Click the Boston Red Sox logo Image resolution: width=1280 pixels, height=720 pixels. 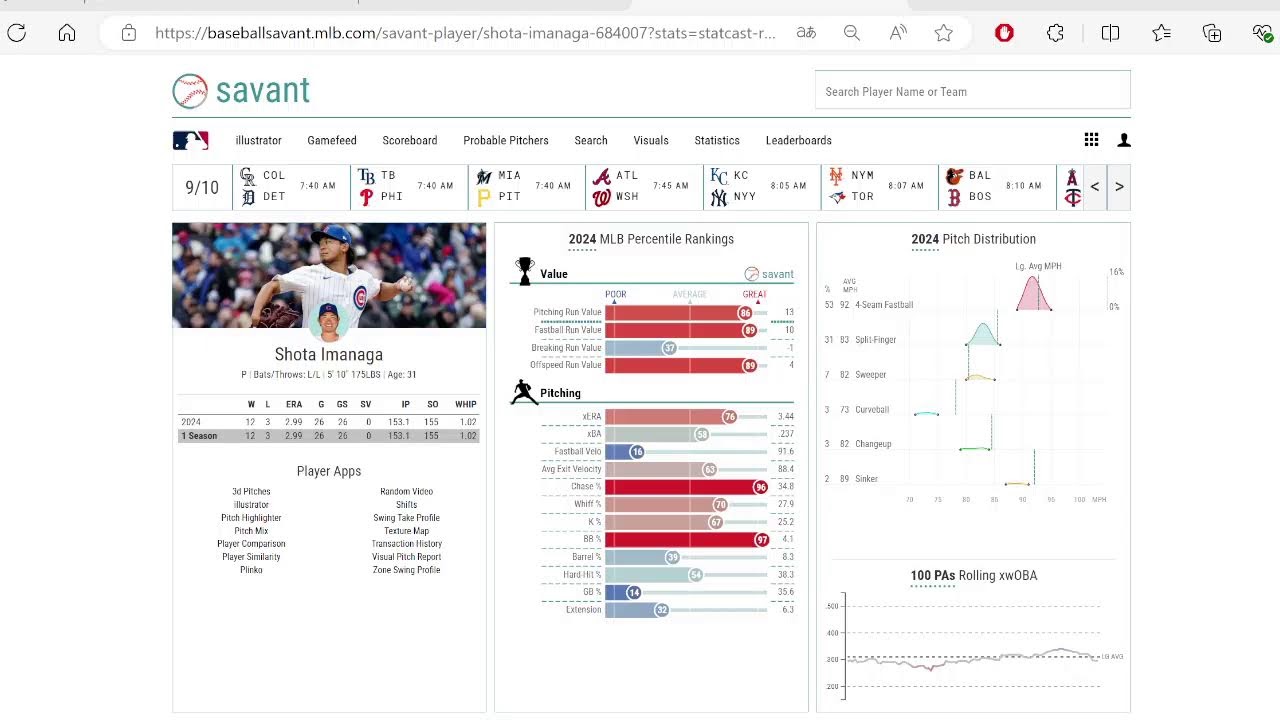point(954,197)
